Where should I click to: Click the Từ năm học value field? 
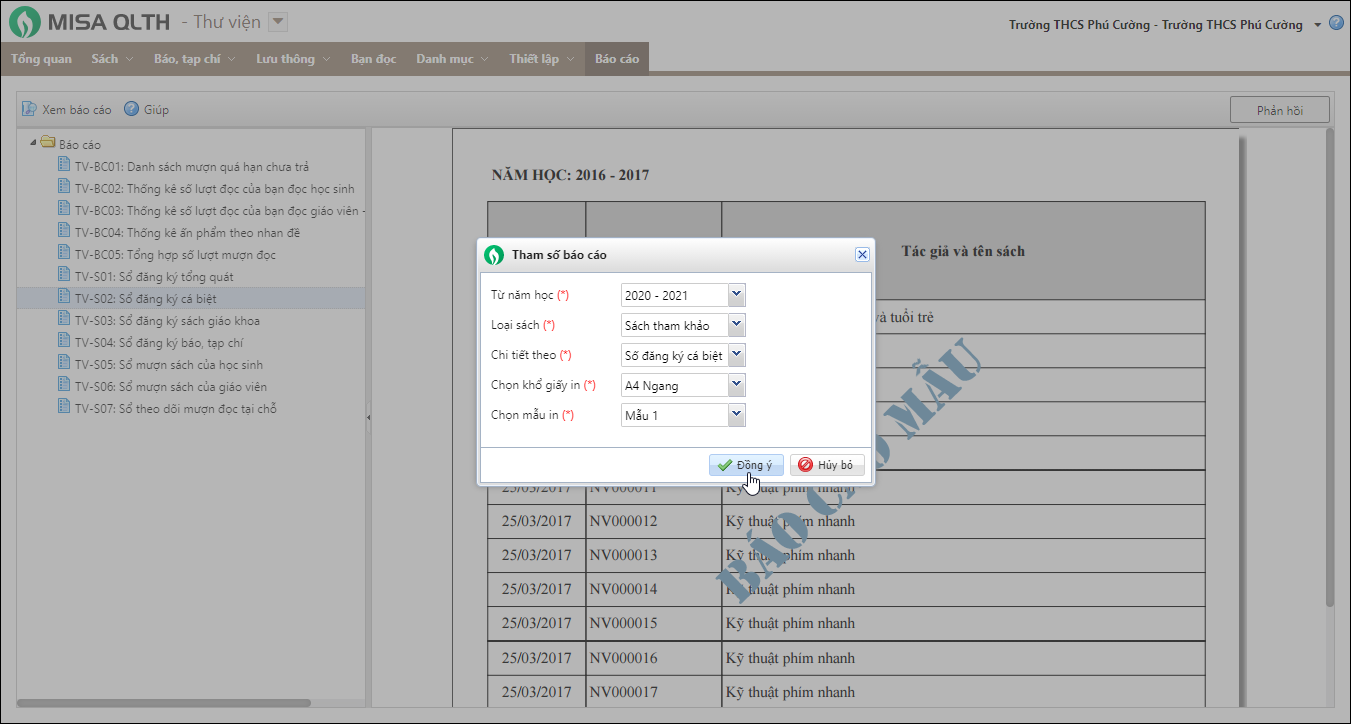tap(675, 295)
